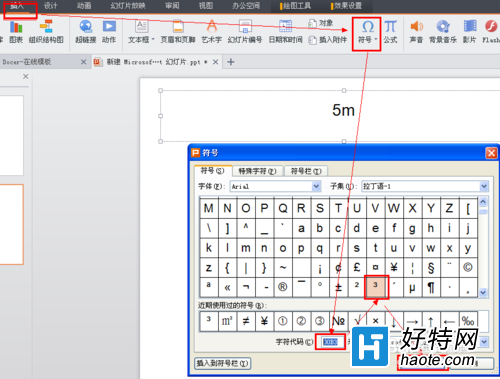500x379 pixels.
Task: Select the copyright © symbol
Action: point(468,267)
